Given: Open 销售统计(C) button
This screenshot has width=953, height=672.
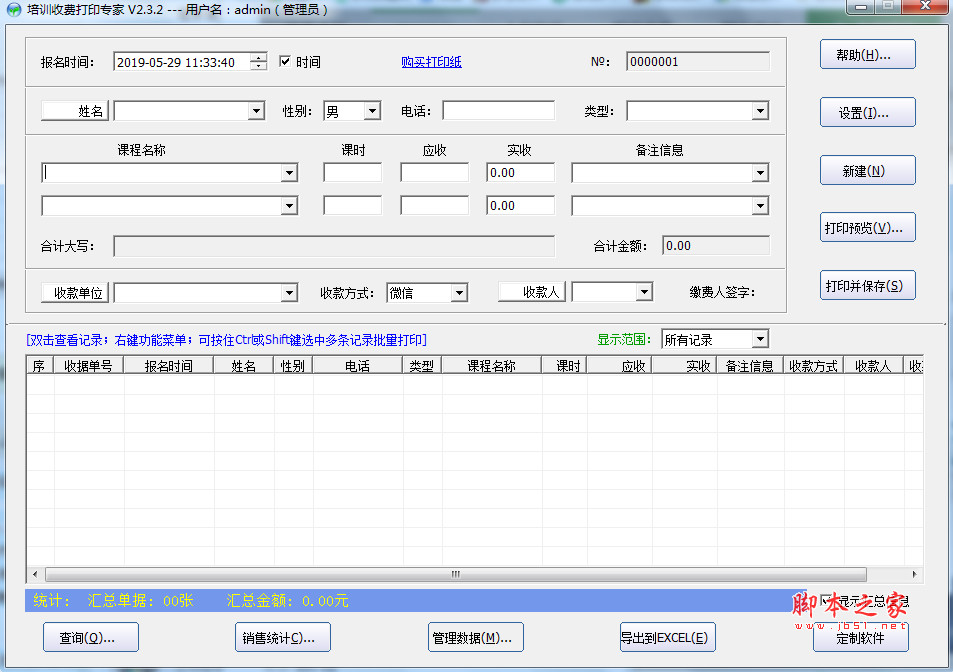Looking at the screenshot, I should pyautogui.click(x=283, y=637).
